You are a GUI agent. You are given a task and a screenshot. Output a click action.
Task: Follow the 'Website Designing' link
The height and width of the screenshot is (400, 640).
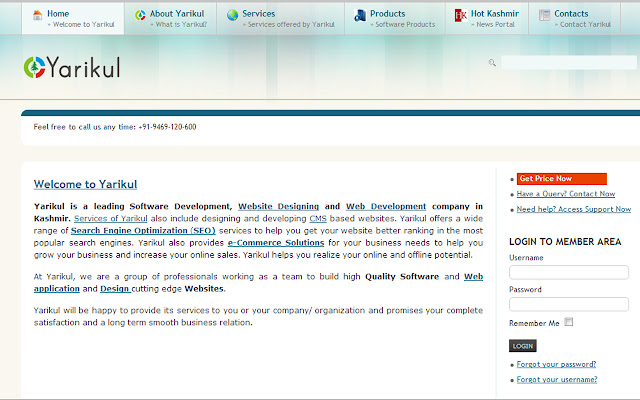pos(278,207)
